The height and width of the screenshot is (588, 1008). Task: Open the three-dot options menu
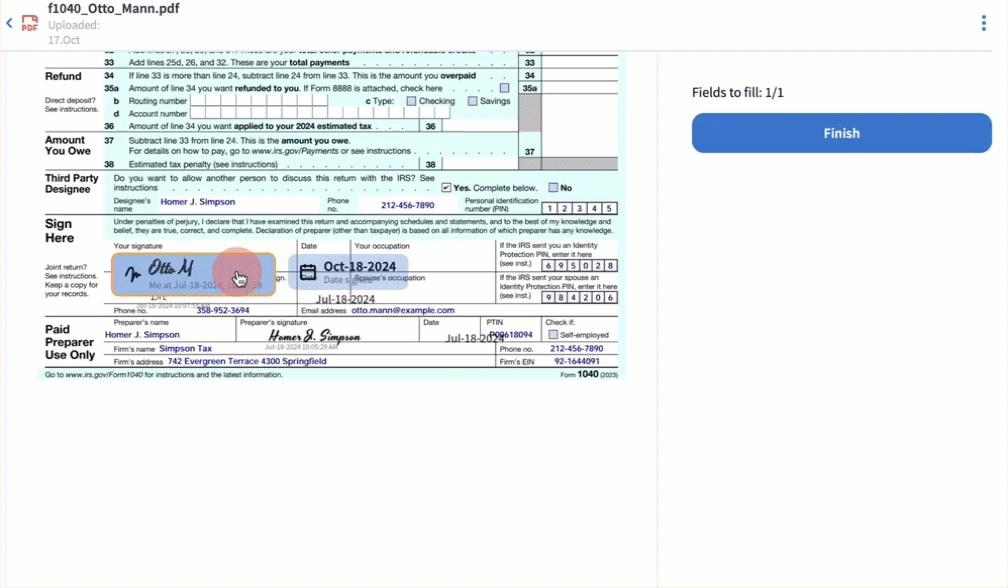(984, 24)
